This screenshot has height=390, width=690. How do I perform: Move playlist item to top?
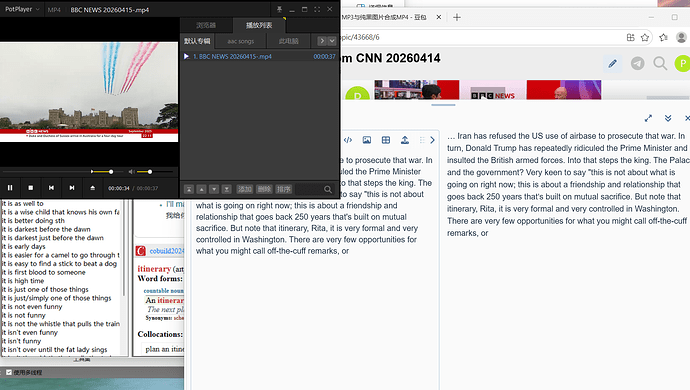click(x=189, y=189)
